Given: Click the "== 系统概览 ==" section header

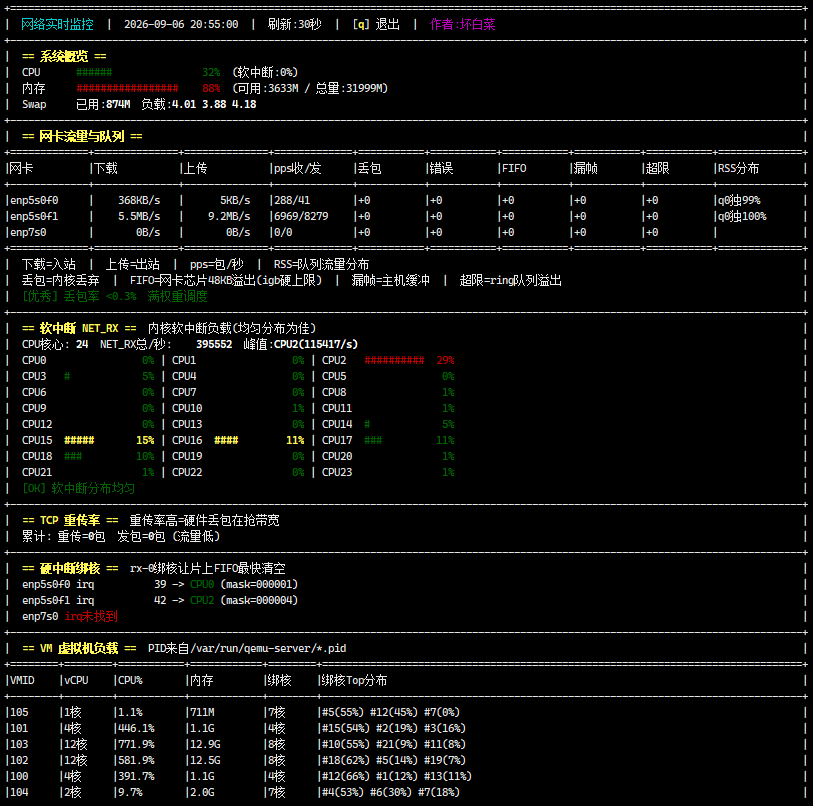Looking at the screenshot, I should (x=64, y=57).
